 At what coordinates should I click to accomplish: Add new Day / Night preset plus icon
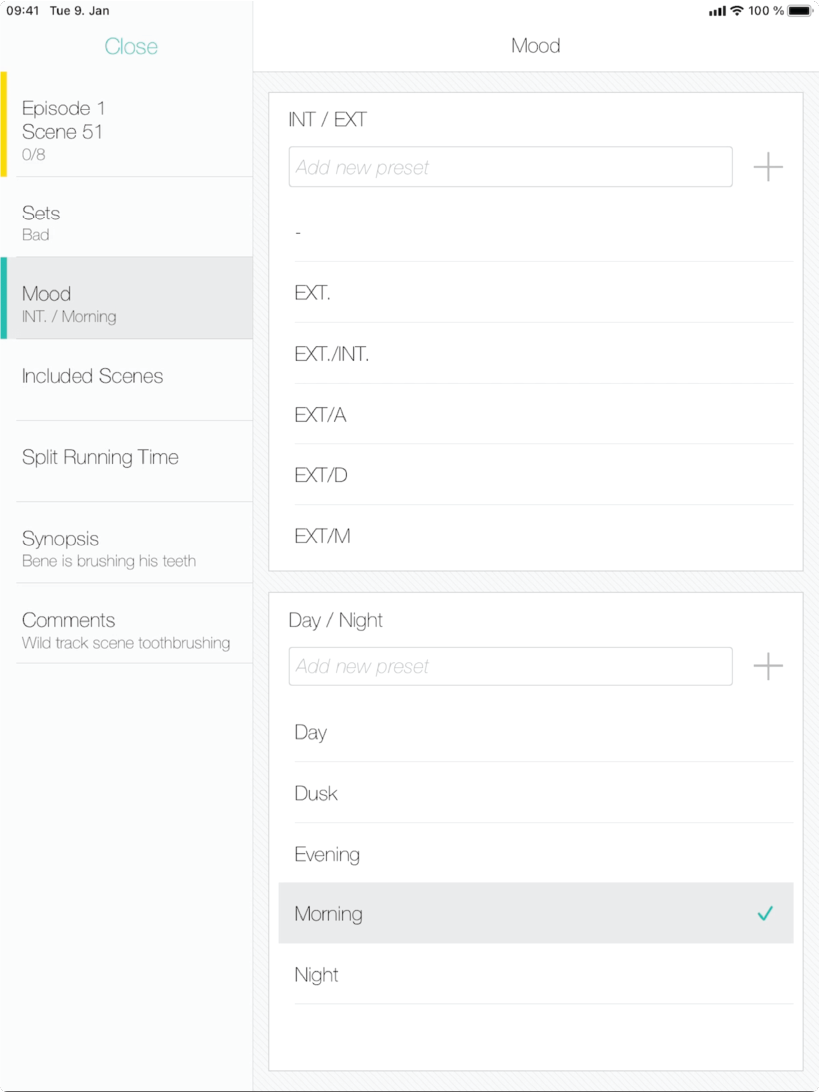point(768,666)
